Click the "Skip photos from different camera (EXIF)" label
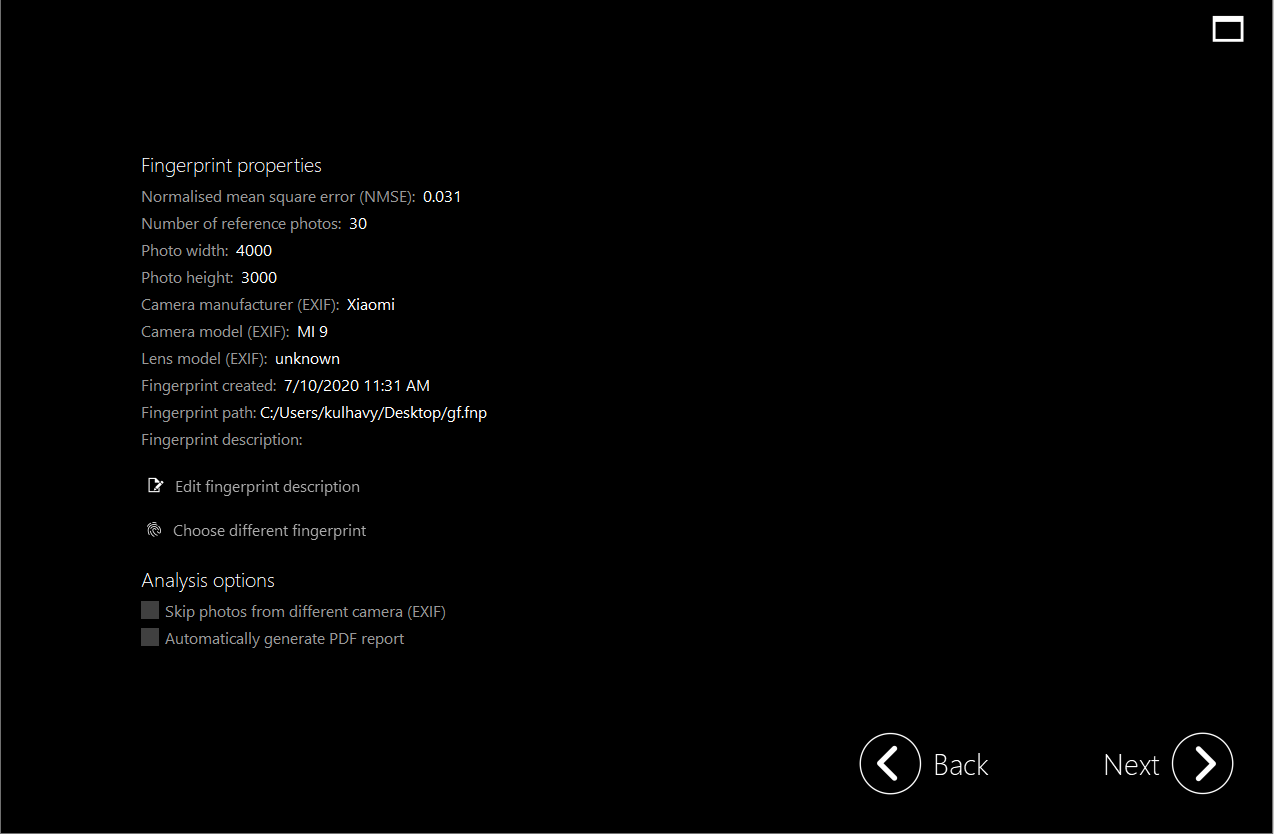The width and height of the screenshot is (1274, 834). [305, 611]
